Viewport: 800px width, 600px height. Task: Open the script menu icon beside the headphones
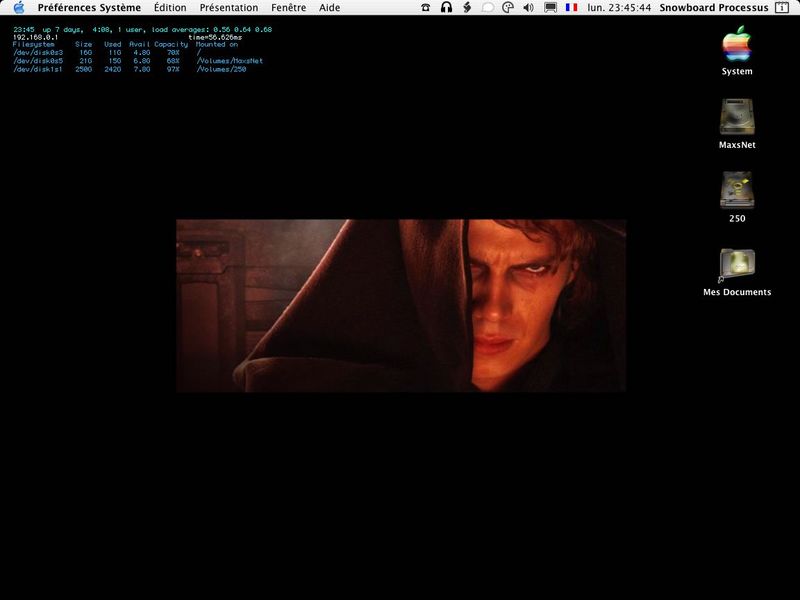pos(467,8)
